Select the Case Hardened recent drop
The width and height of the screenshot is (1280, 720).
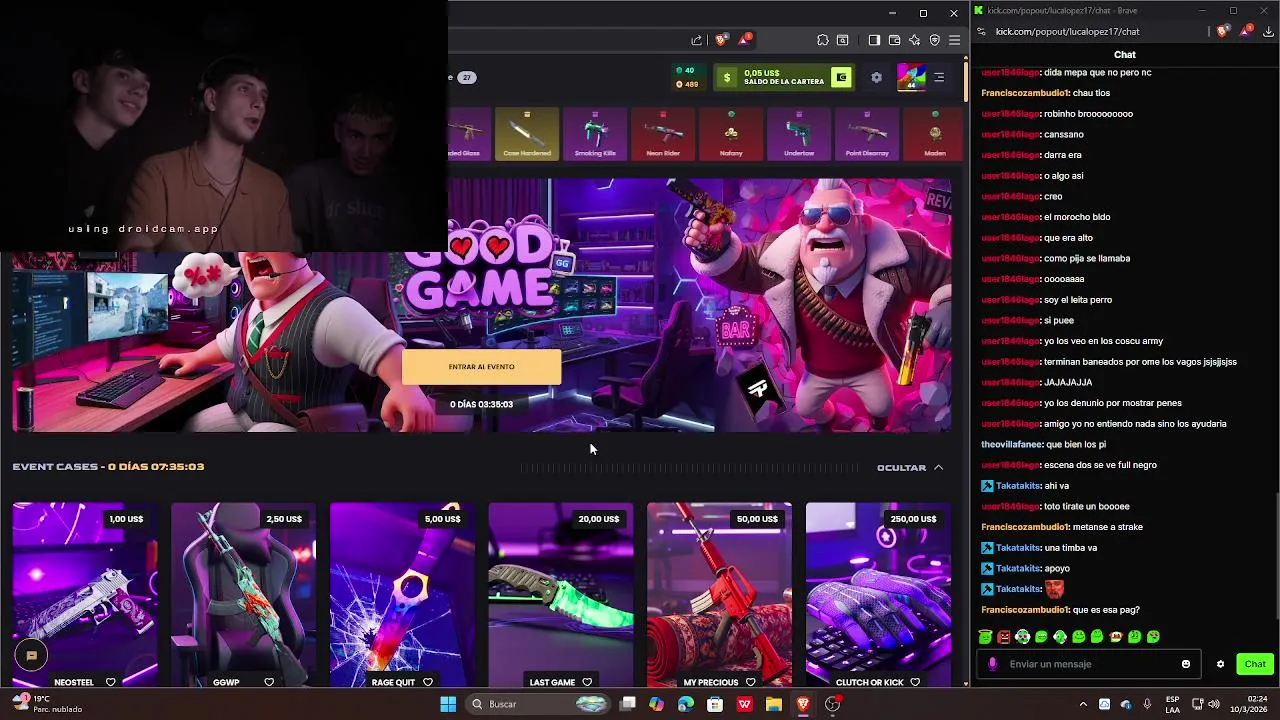coord(527,134)
